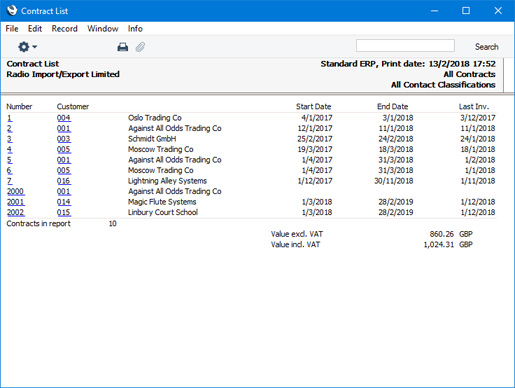Open contract number 4 link
This screenshot has height=388, width=515.
[10, 149]
